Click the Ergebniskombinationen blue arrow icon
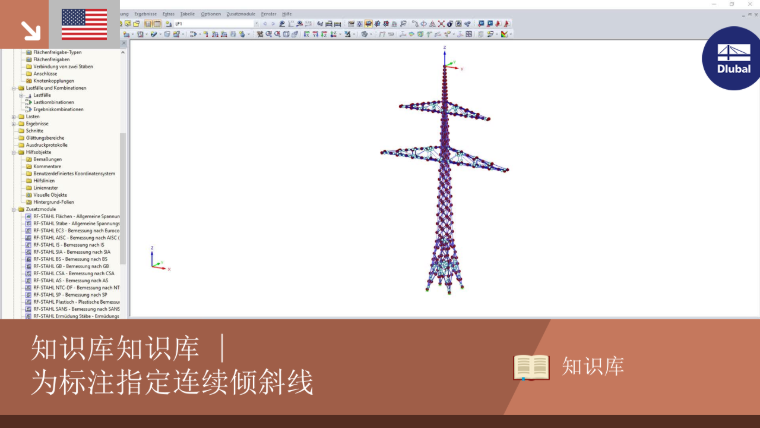 (29, 110)
